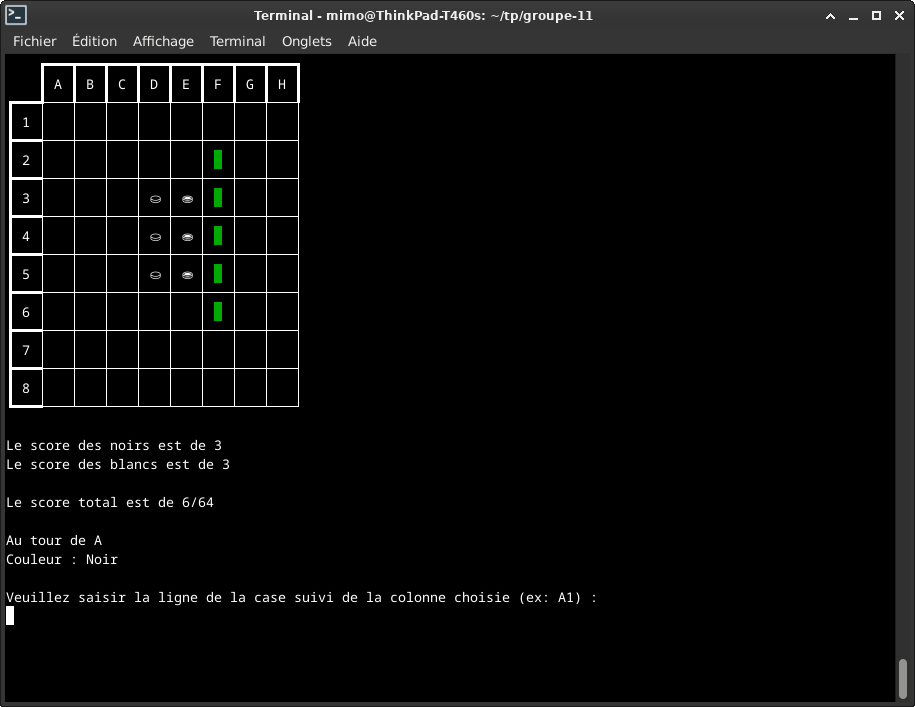Roll up the window with the arrow button
Image resolution: width=915 pixels, height=707 pixels.
click(830, 15)
